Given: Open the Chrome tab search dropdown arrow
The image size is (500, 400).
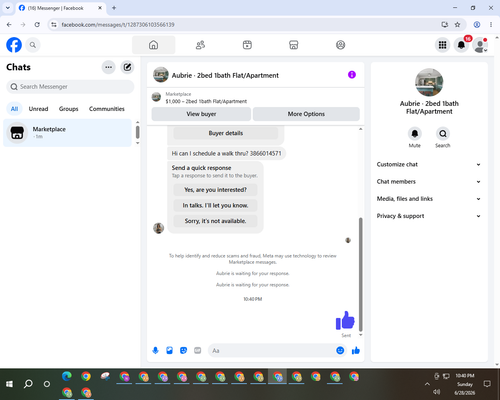Looking at the screenshot, I should point(8,8).
